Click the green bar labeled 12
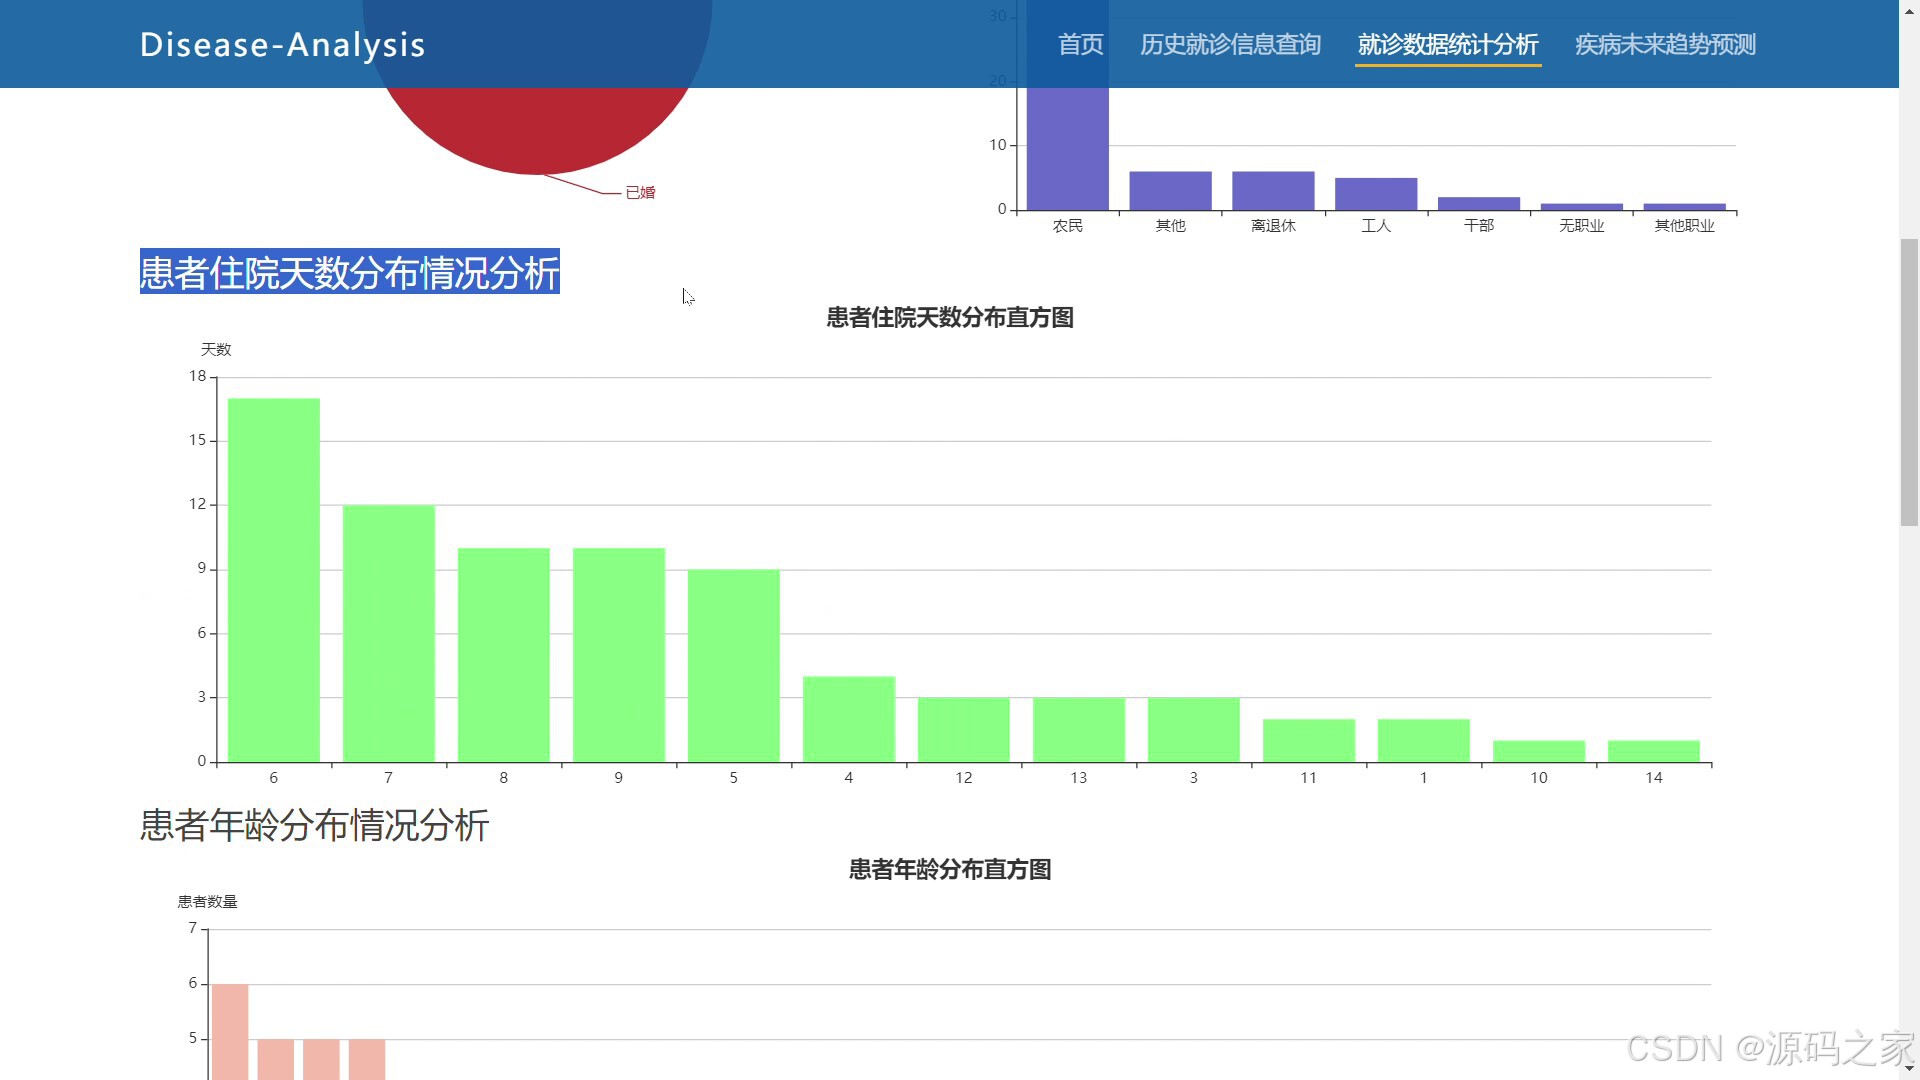 963,729
